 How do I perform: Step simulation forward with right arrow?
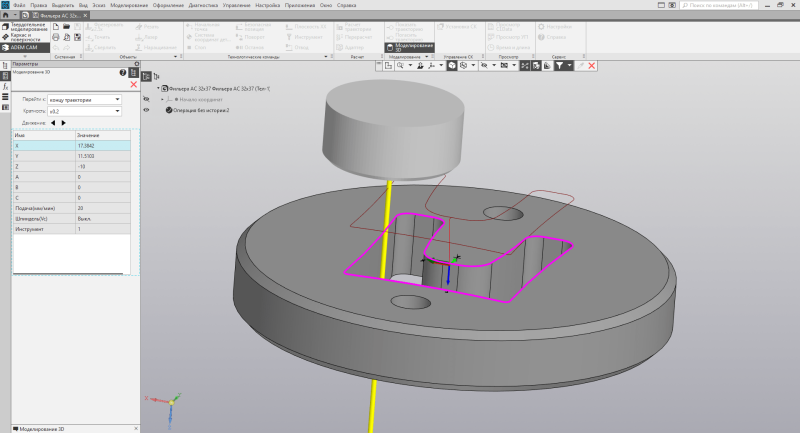point(64,123)
